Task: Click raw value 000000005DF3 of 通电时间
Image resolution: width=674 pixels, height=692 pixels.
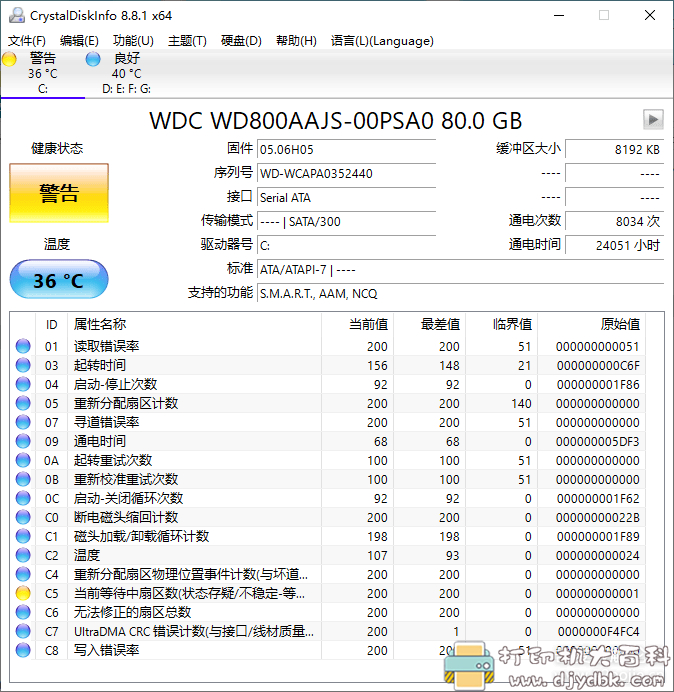Action: (598, 442)
